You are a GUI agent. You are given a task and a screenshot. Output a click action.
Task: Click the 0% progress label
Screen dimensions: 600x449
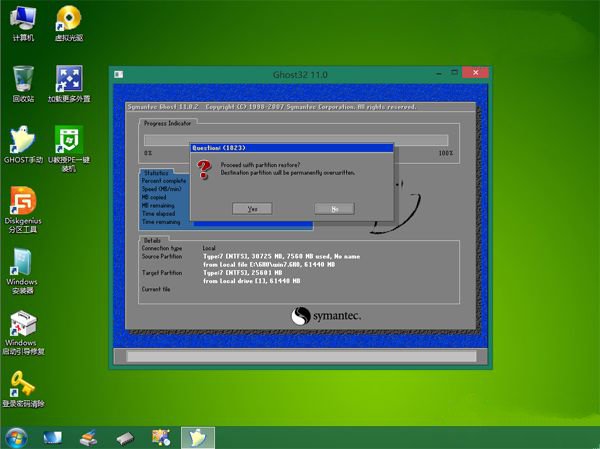tap(148, 153)
